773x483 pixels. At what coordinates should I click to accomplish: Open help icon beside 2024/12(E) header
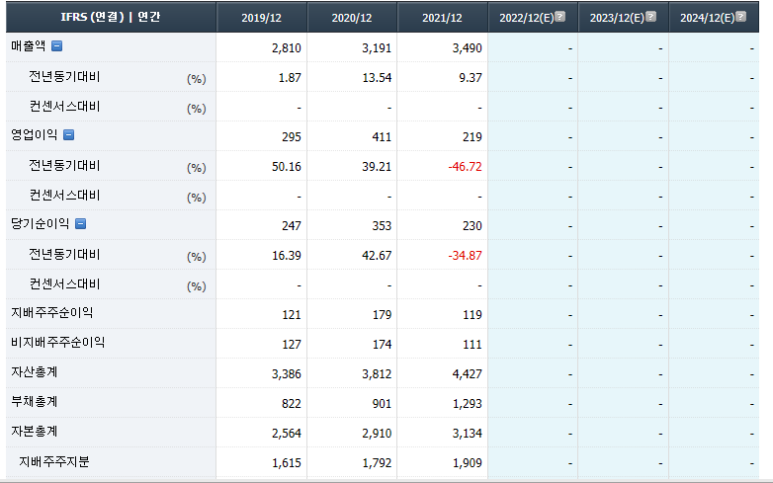(x=741, y=16)
